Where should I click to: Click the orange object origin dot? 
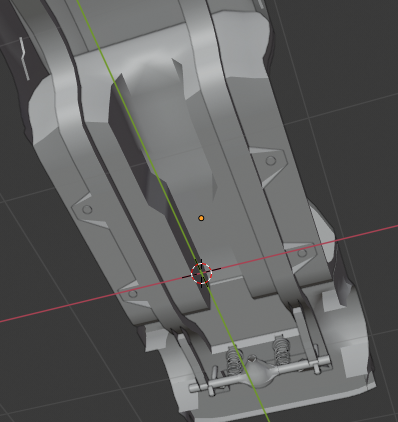click(201, 218)
